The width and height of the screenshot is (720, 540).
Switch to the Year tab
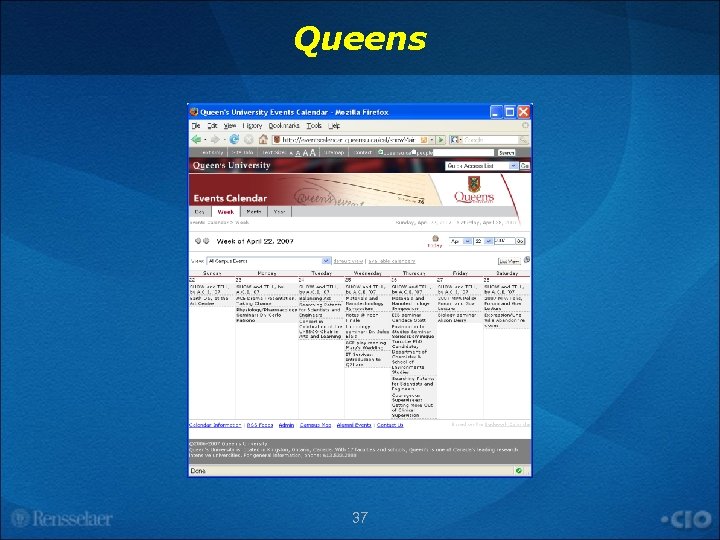click(279, 212)
